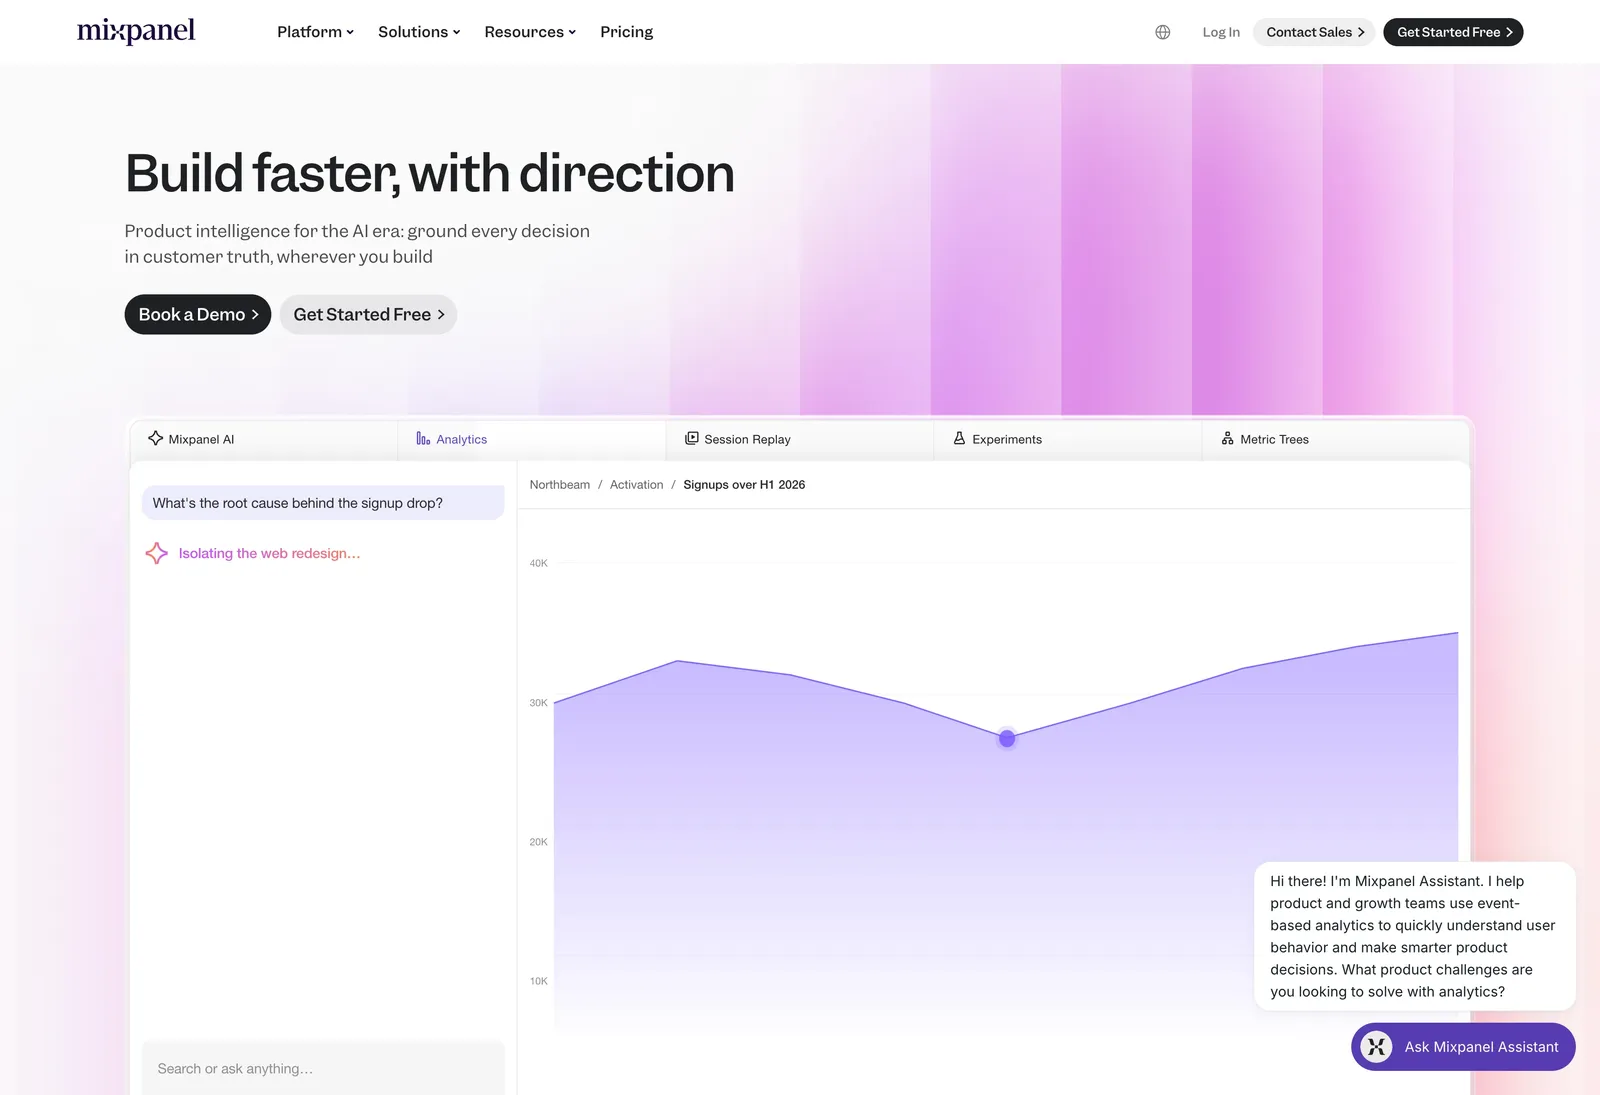The height and width of the screenshot is (1095, 1600).
Task: Expand the Solutions menu
Action: pyautogui.click(x=419, y=32)
